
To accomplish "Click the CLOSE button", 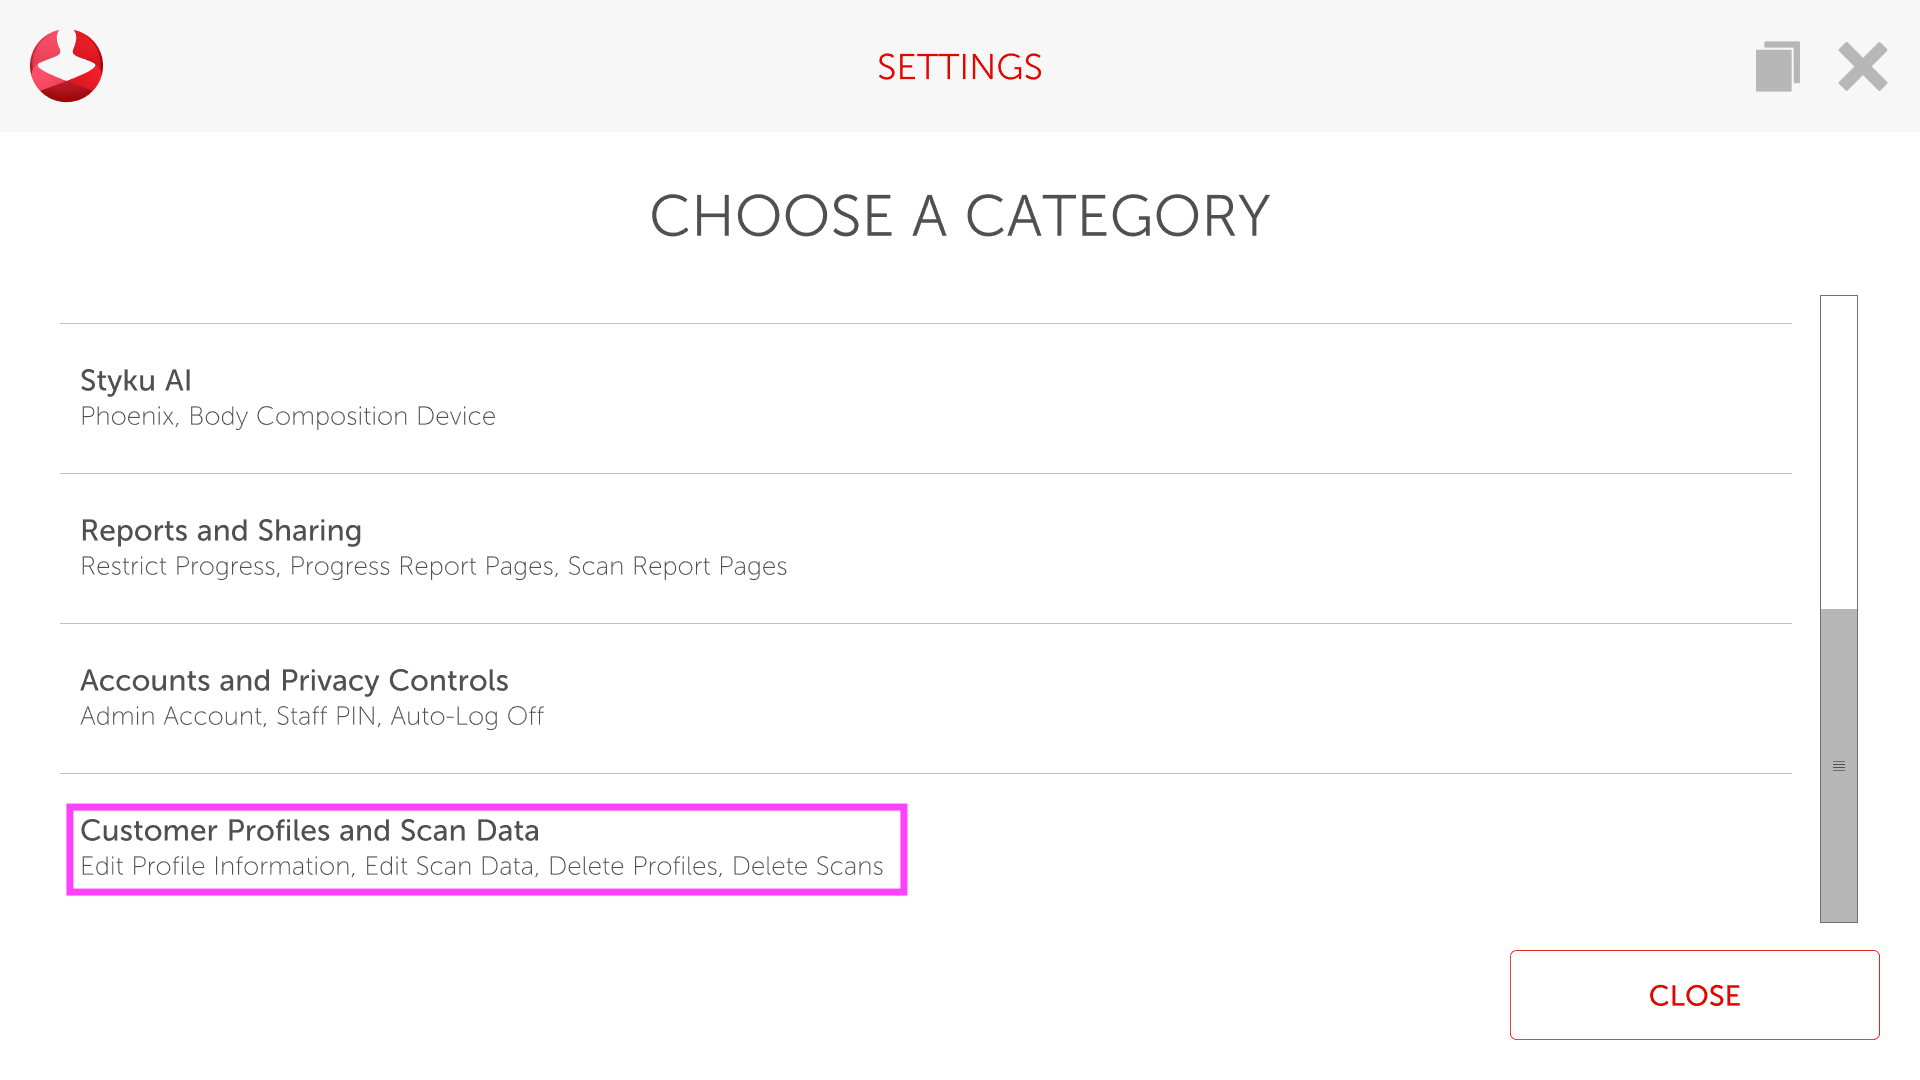I will [1695, 996].
